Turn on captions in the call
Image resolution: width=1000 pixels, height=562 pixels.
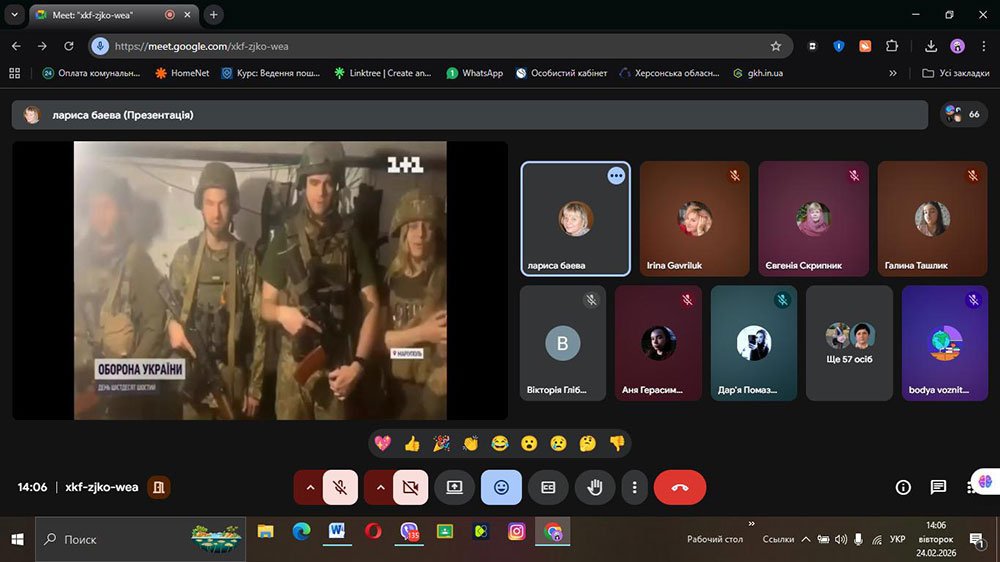pos(548,487)
